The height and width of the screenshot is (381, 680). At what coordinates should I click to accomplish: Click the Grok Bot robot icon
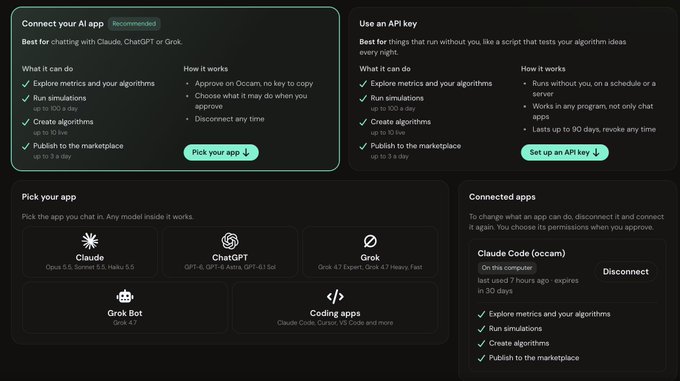(x=125, y=296)
